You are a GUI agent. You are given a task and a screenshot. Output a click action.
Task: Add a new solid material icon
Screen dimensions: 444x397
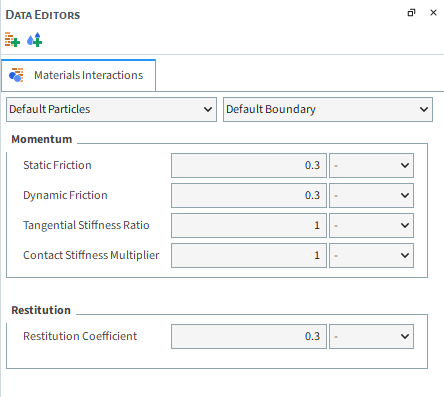point(12,40)
